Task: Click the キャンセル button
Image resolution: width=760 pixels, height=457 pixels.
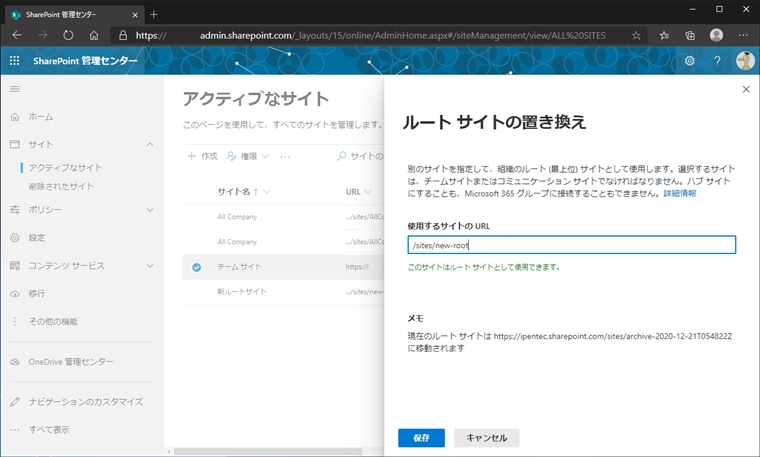Action: point(487,438)
